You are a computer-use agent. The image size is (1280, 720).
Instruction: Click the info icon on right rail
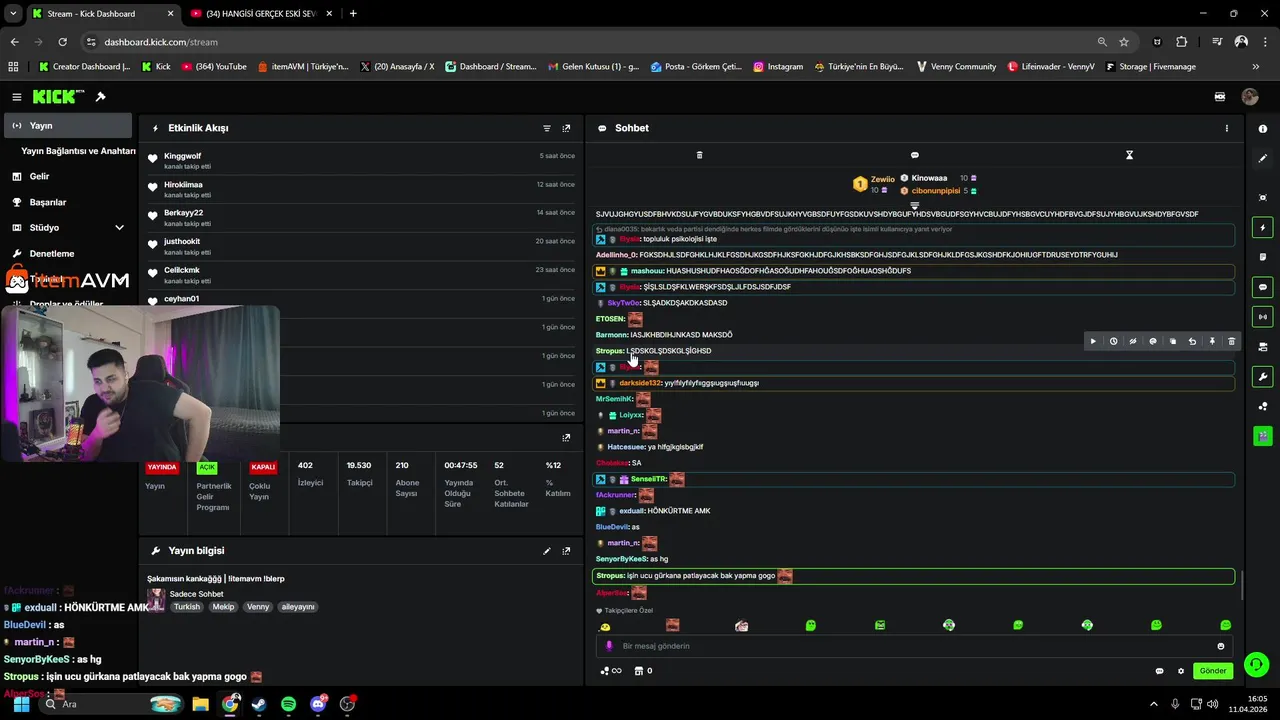coord(1263,129)
